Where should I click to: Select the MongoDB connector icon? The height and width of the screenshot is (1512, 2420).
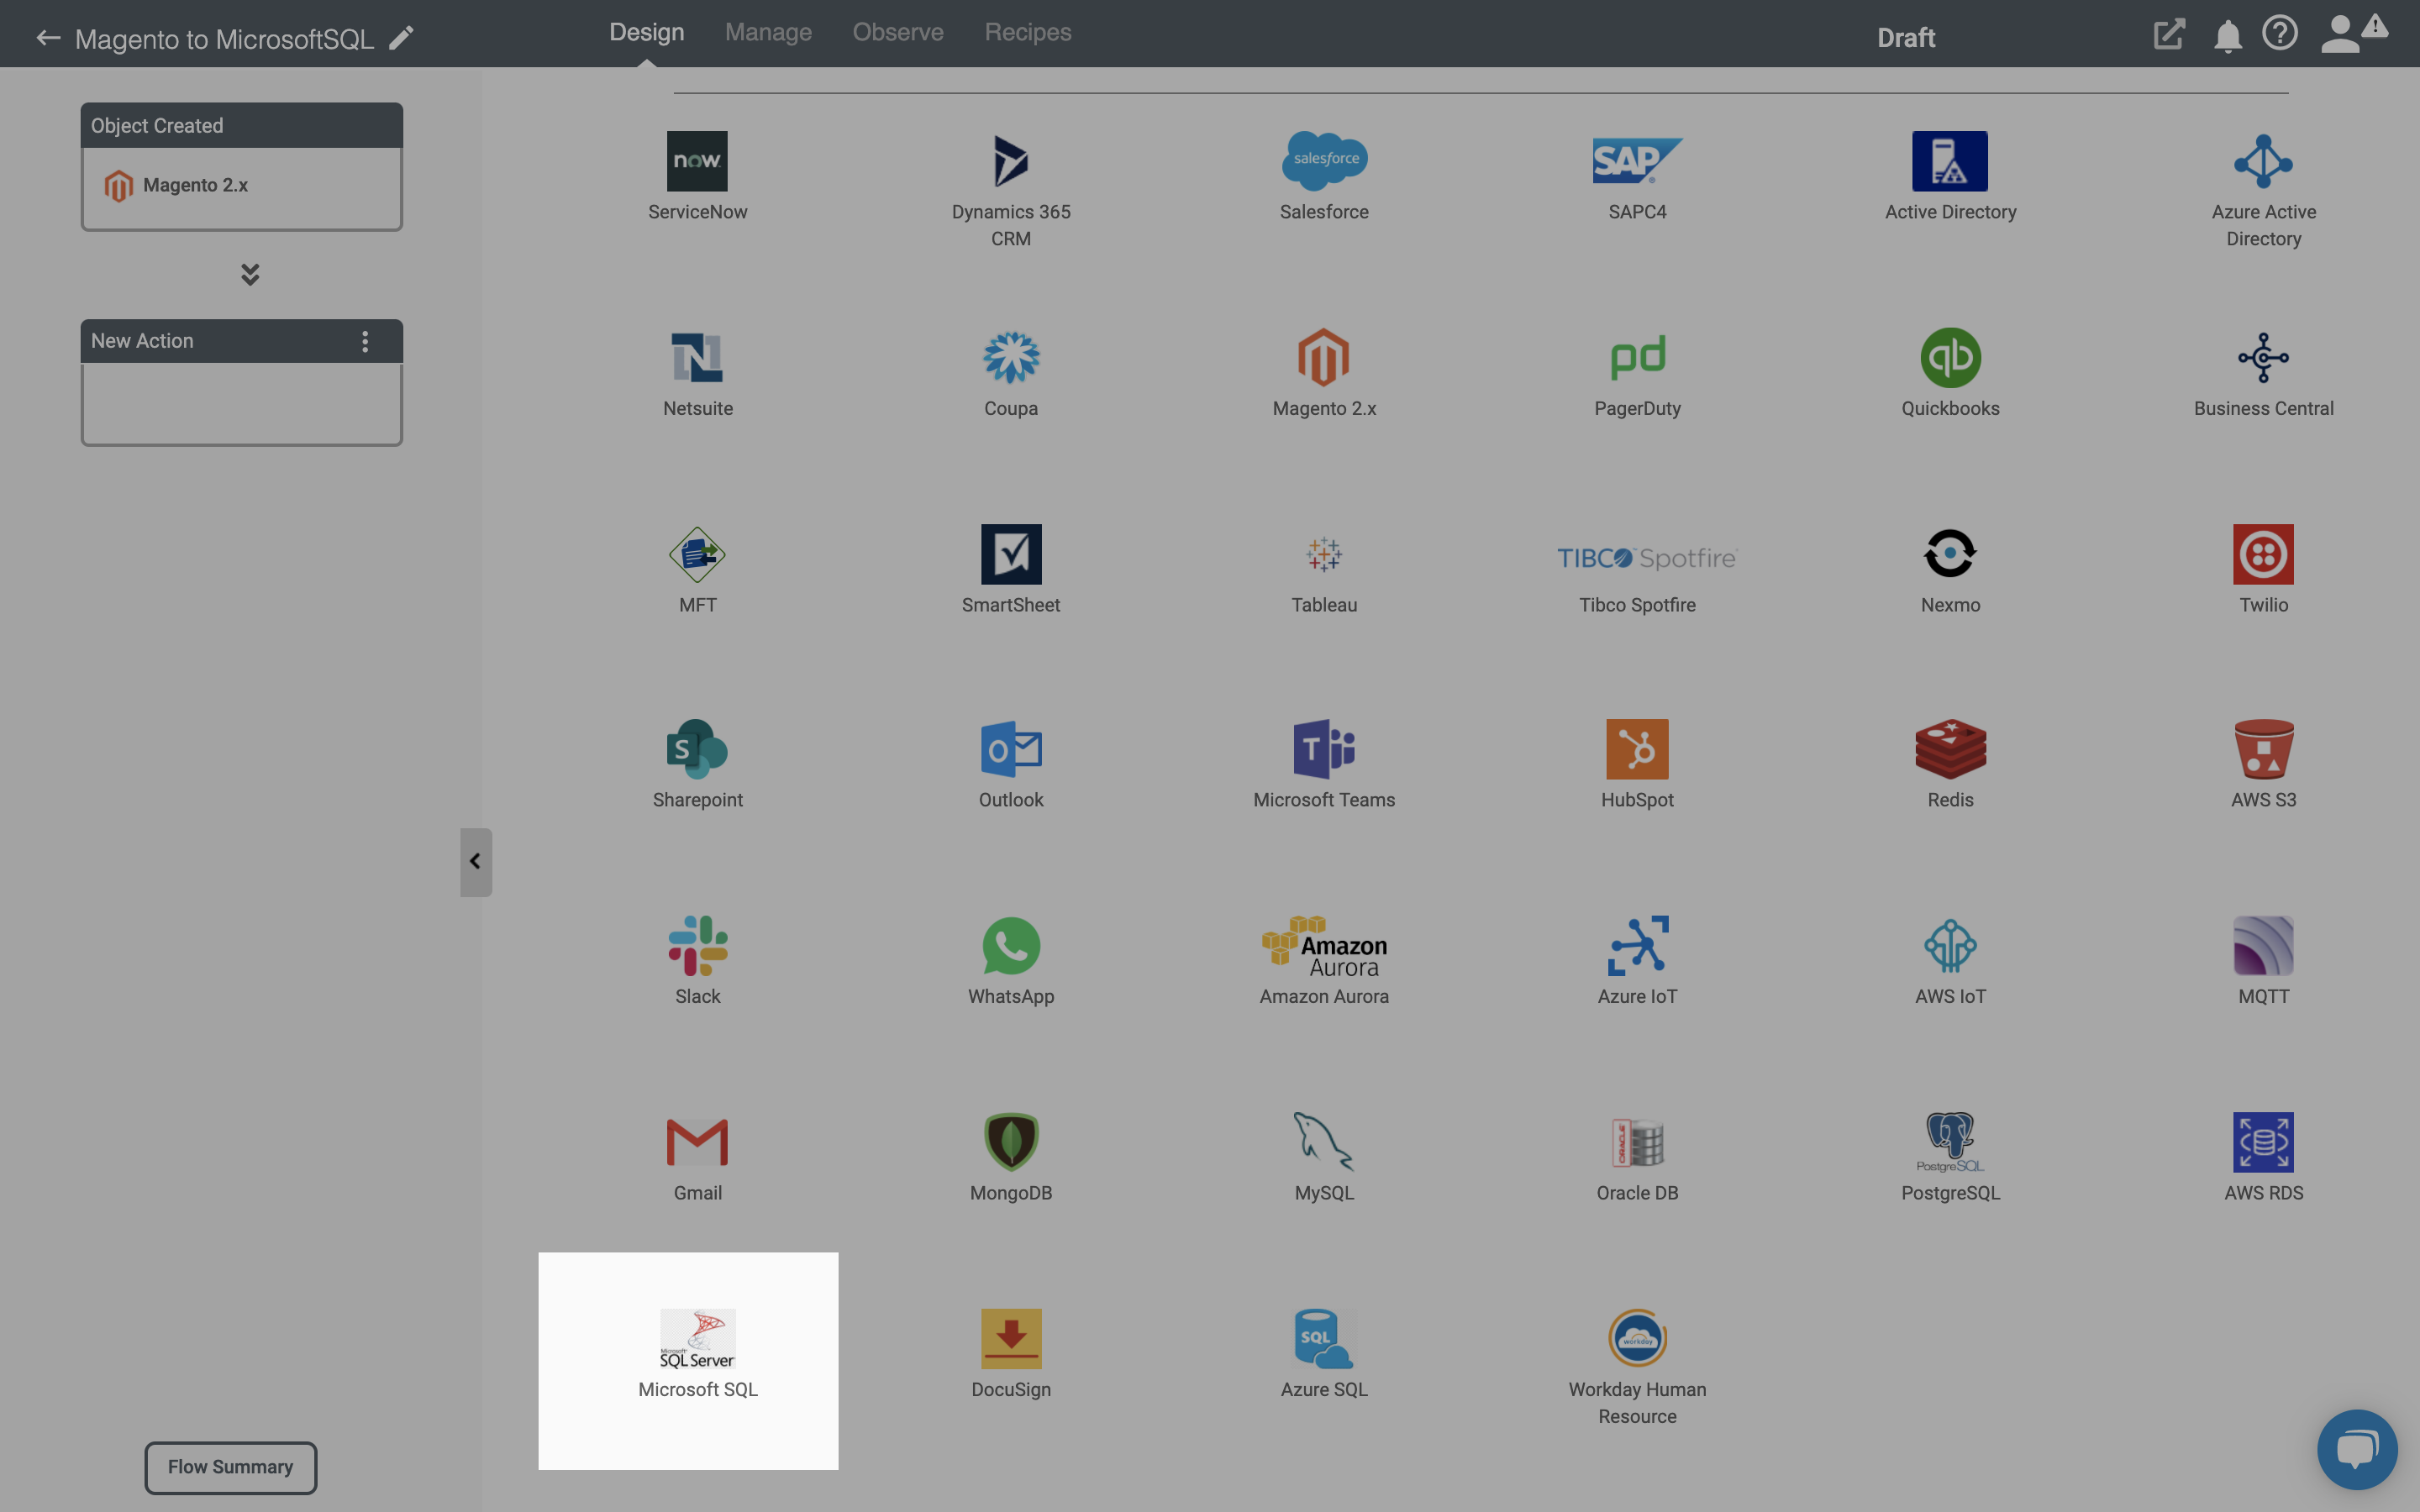tap(1011, 1139)
